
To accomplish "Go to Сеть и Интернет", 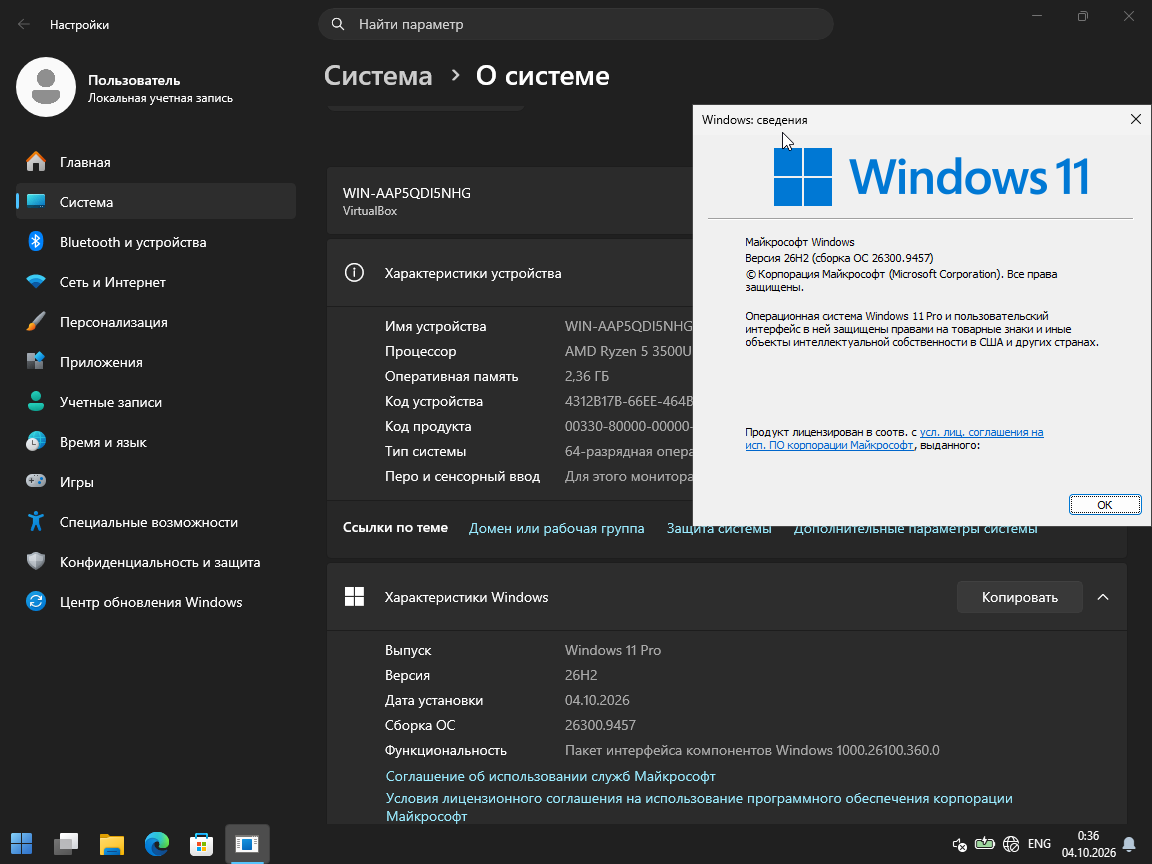I will (156, 281).
